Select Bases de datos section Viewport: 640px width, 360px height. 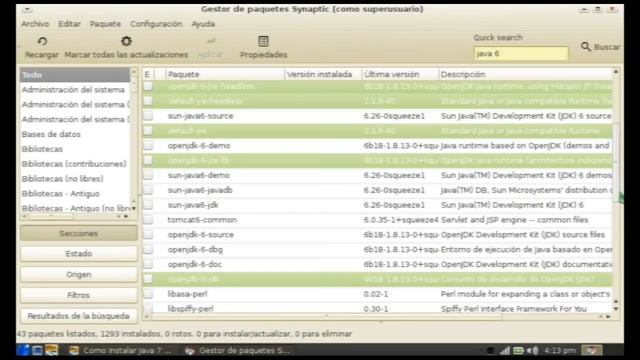(75, 134)
